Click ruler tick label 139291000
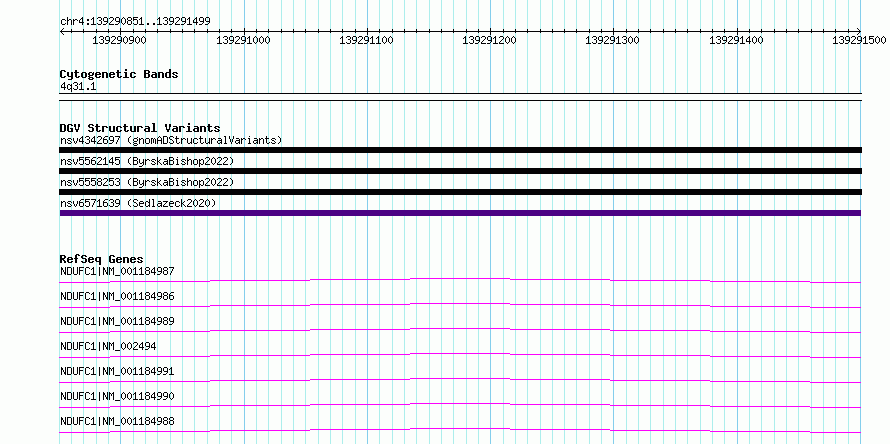The width and height of the screenshot is (890, 444). pyautogui.click(x=244, y=40)
